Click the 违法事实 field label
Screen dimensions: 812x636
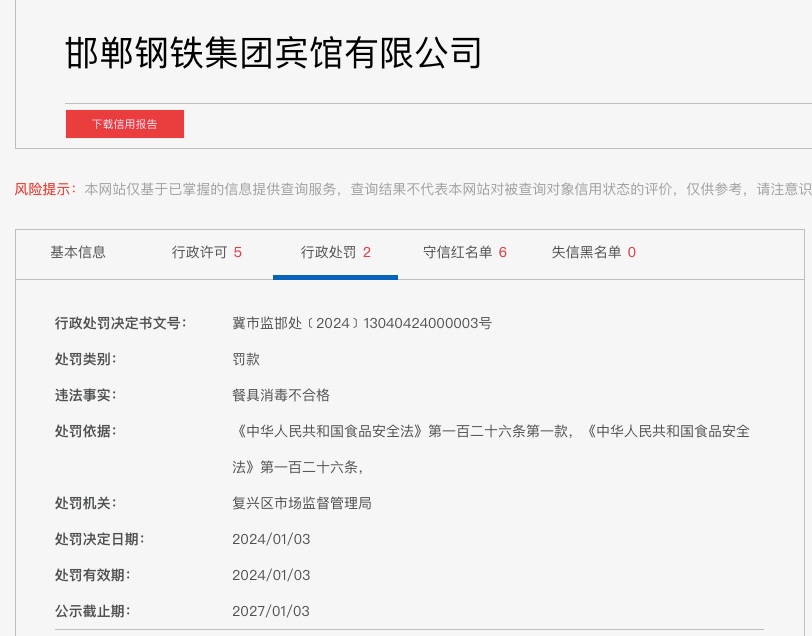[x=85, y=395]
